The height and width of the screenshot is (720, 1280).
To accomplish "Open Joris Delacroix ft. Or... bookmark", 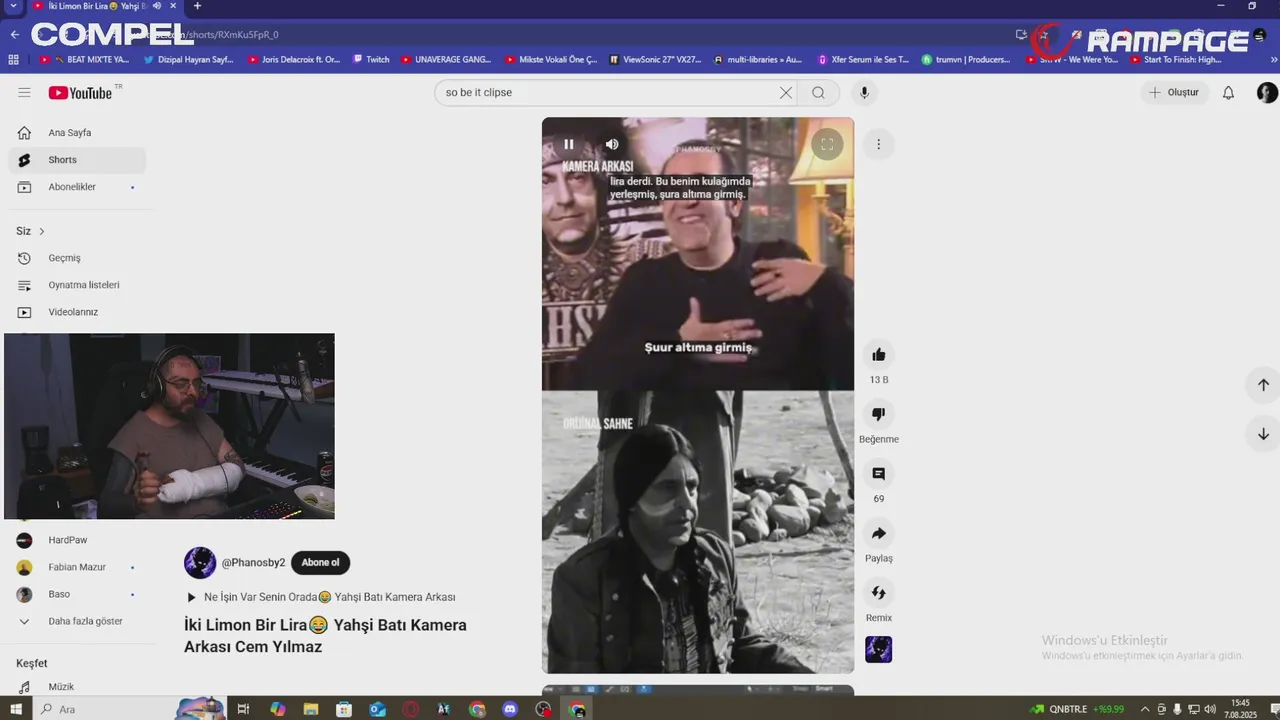I will coord(294,60).
